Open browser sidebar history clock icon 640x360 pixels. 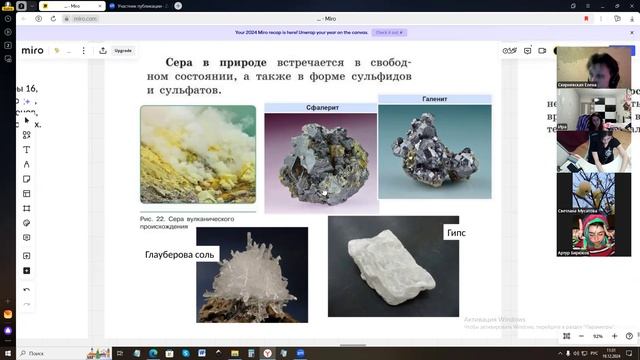tap(8, 19)
